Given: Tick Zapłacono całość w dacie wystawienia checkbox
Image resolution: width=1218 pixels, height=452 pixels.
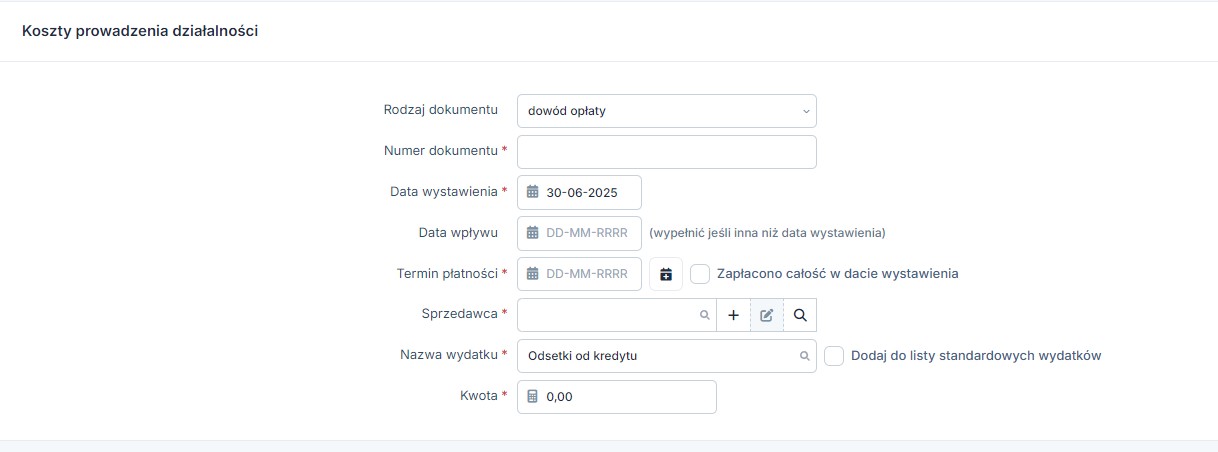Looking at the screenshot, I should click(700, 274).
